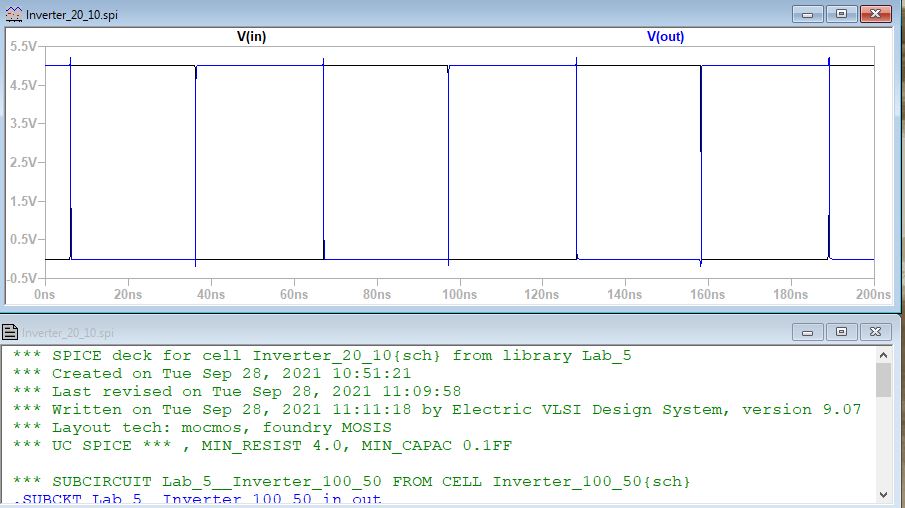Click the 80ns time axis label
This screenshot has height=508, width=905.
tap(377, 294)
